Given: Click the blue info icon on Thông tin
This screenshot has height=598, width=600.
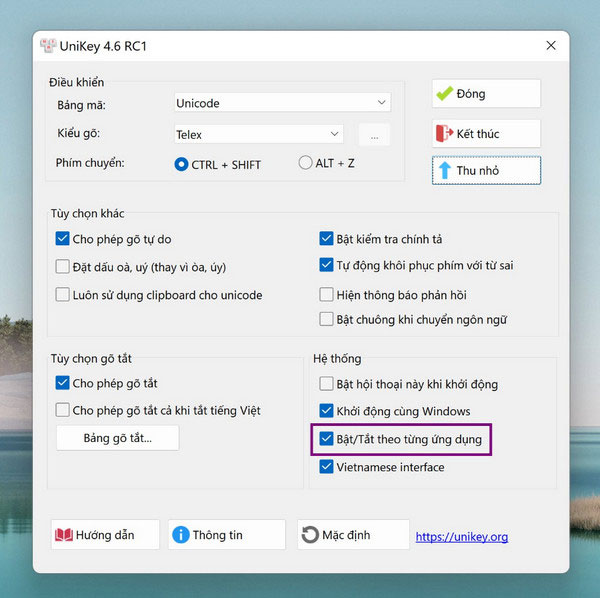Looking at the screenshot, I should click(x=181, y=534).
